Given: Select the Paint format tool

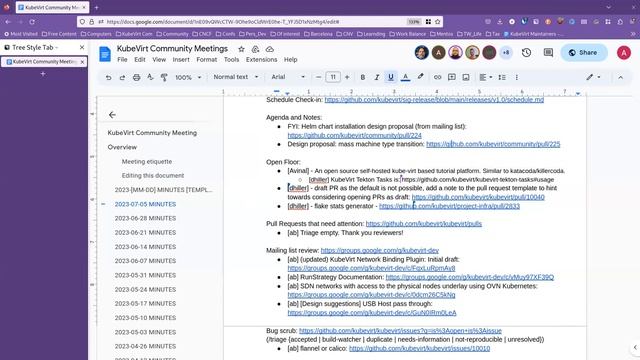Looking at the screenshot, I should [164, 77].
